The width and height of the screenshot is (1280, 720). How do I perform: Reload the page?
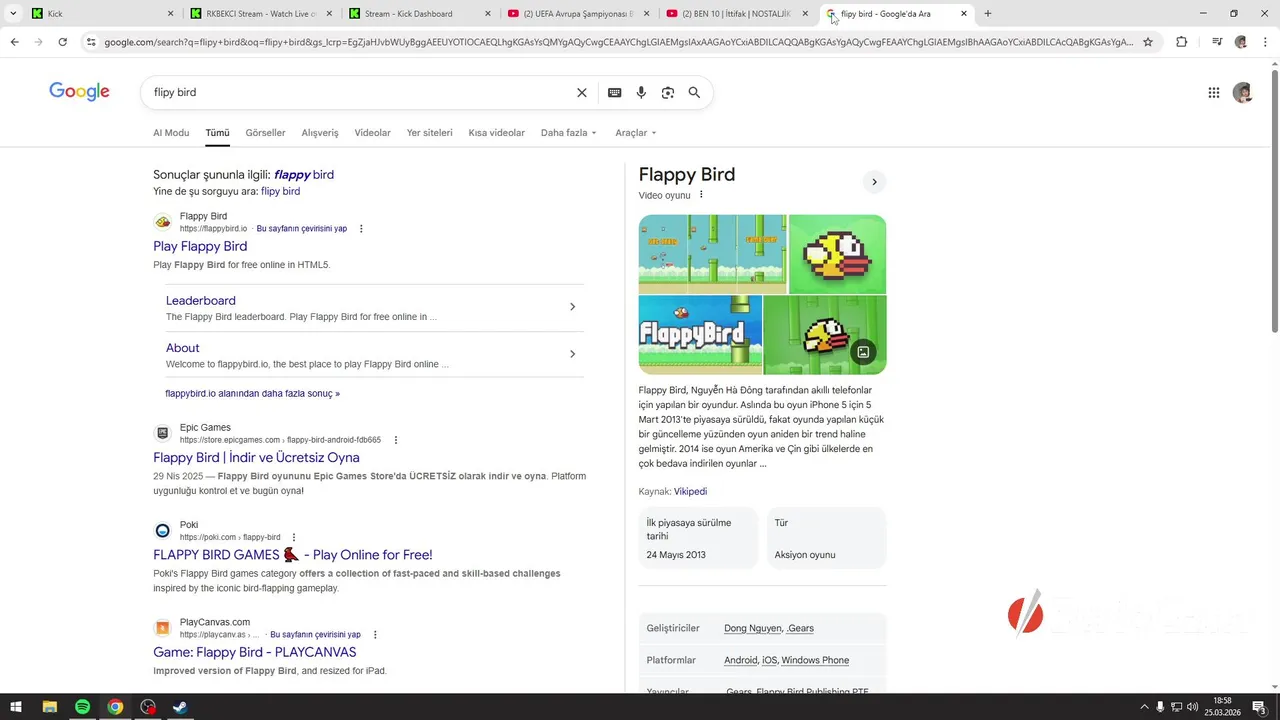tap(62, 42)
